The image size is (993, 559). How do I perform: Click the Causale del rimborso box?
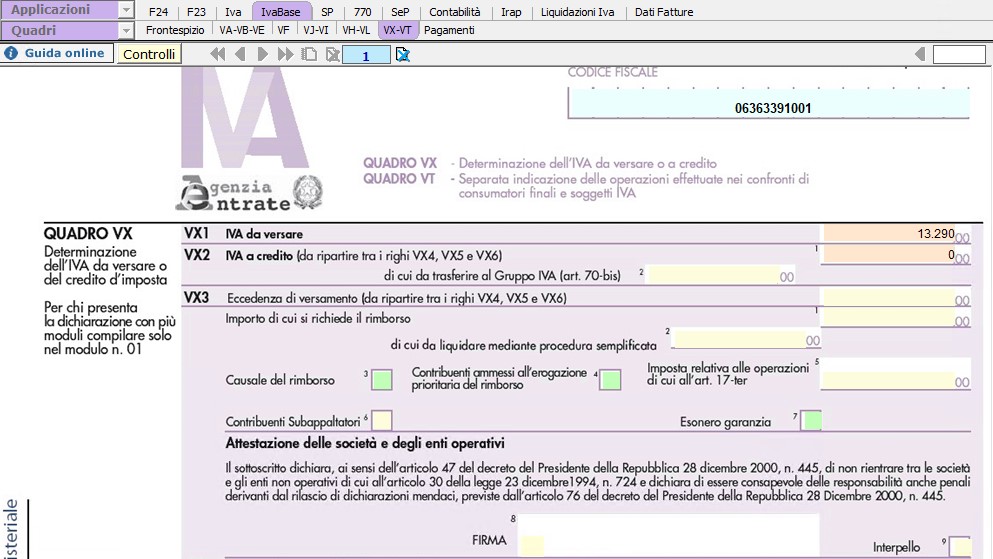click(382, 380)
